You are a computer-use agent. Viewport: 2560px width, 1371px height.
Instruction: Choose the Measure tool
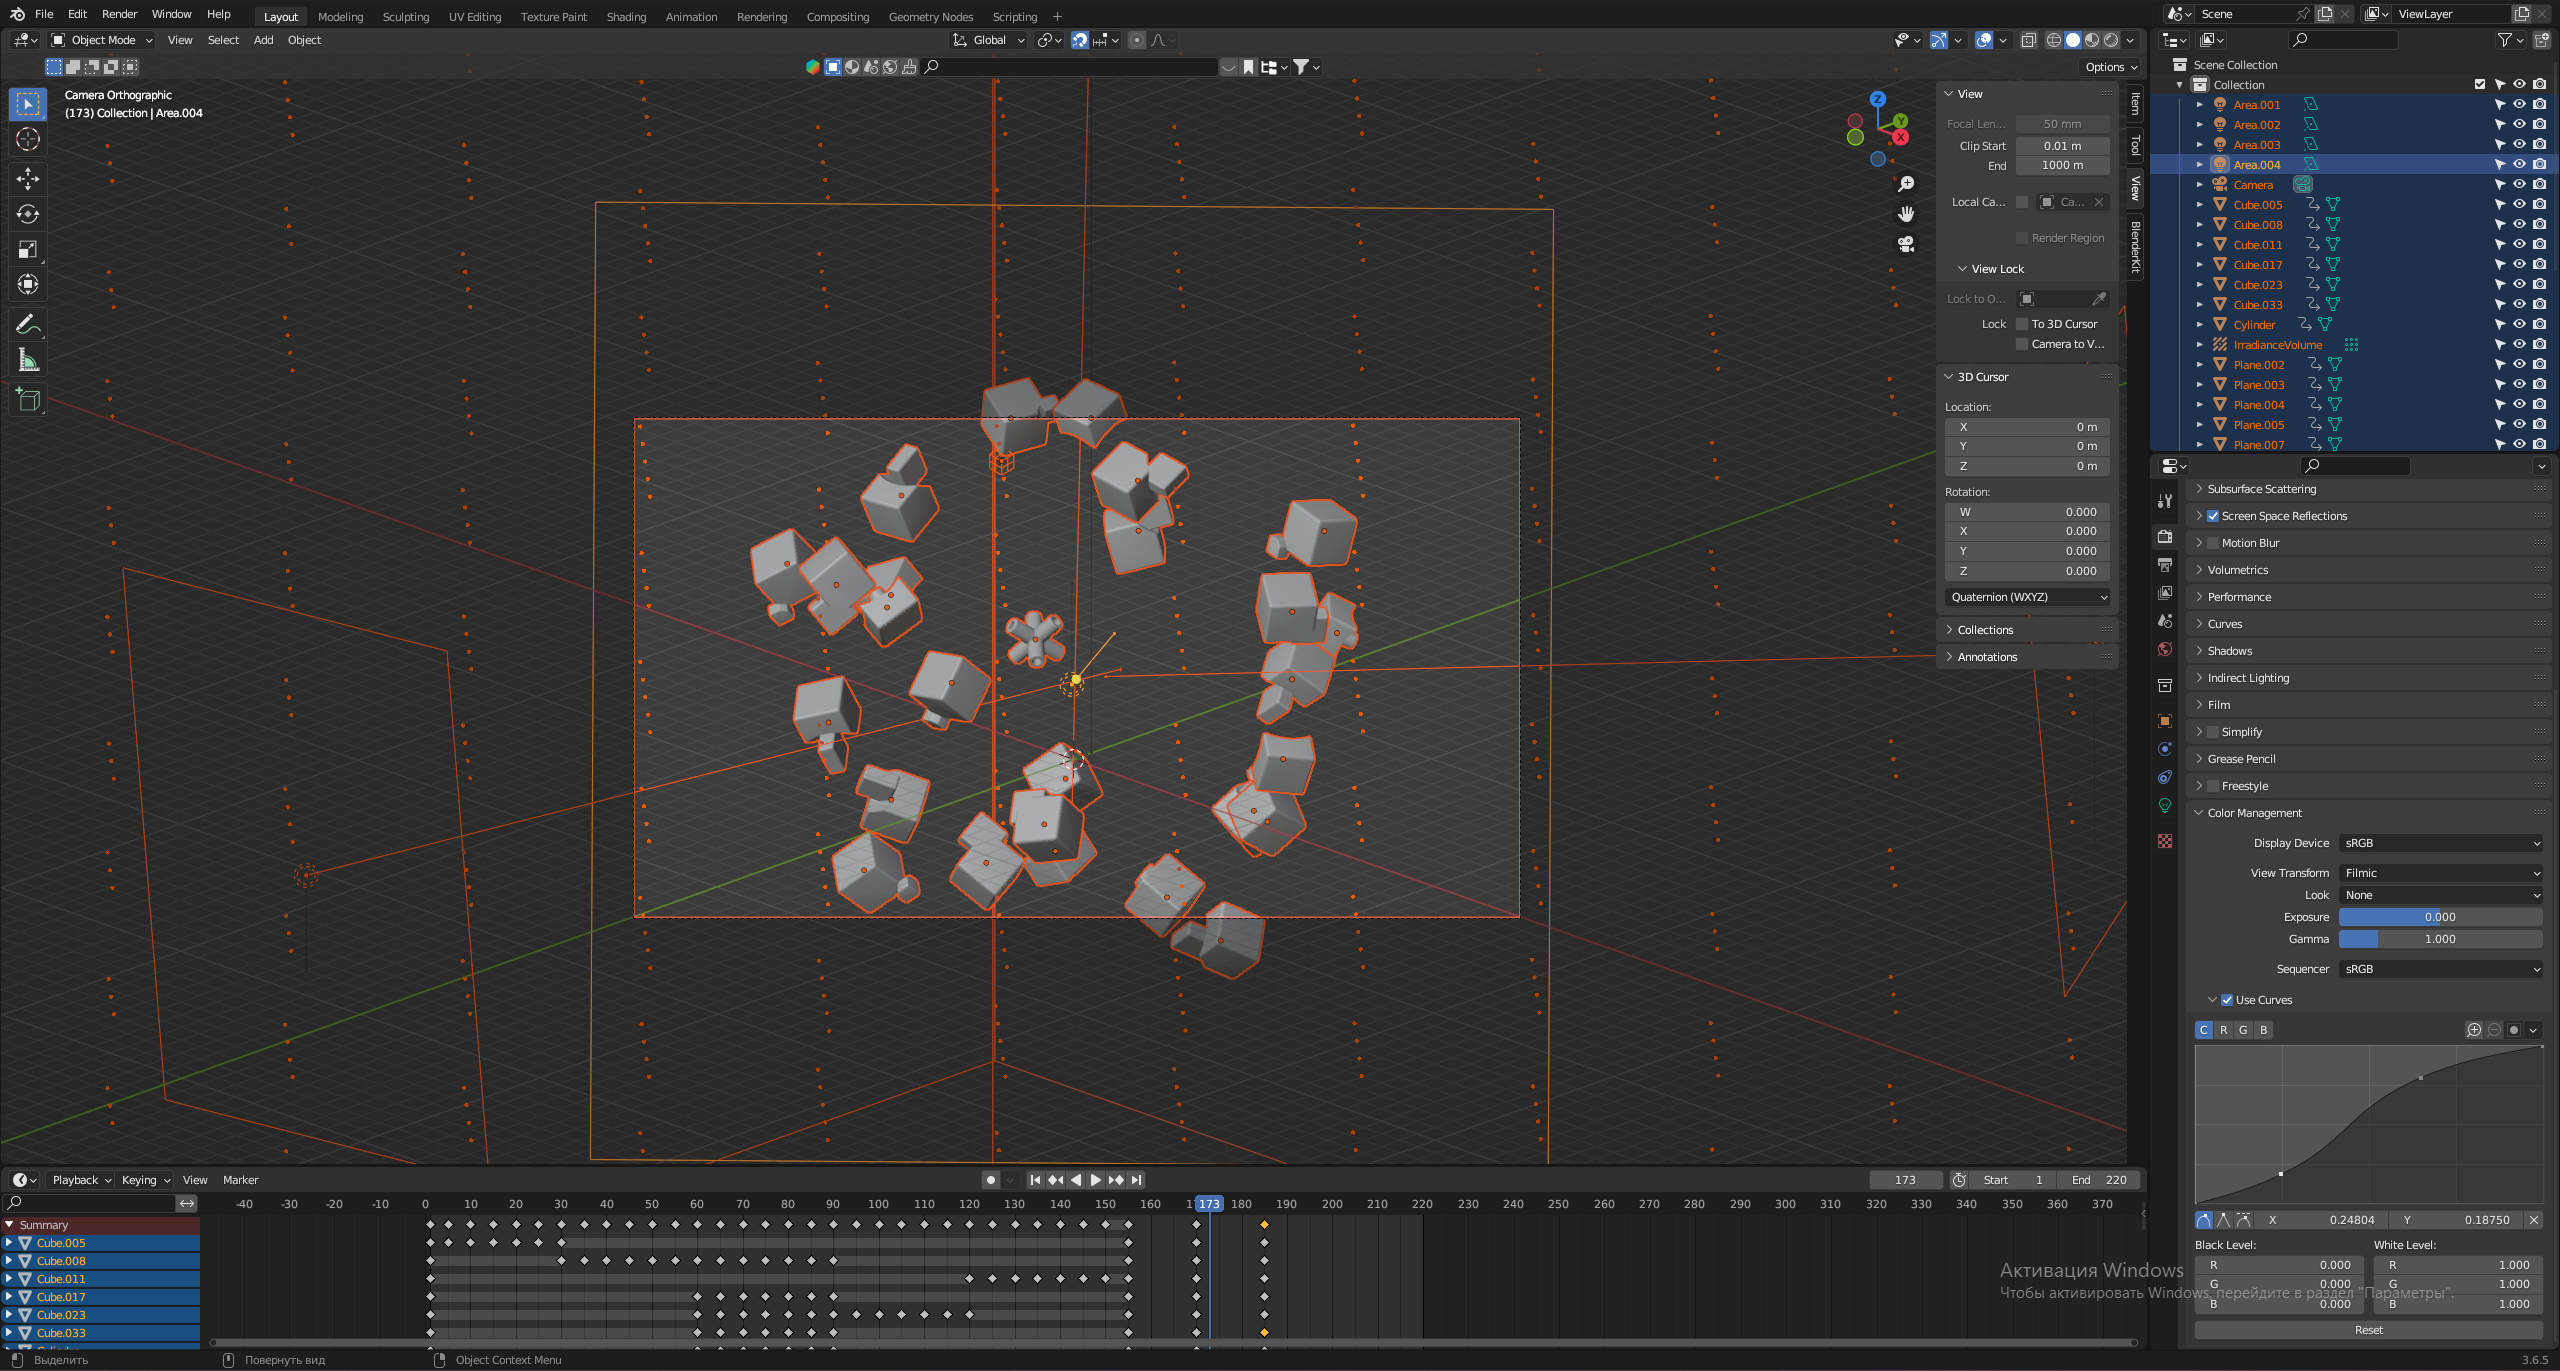28,360
